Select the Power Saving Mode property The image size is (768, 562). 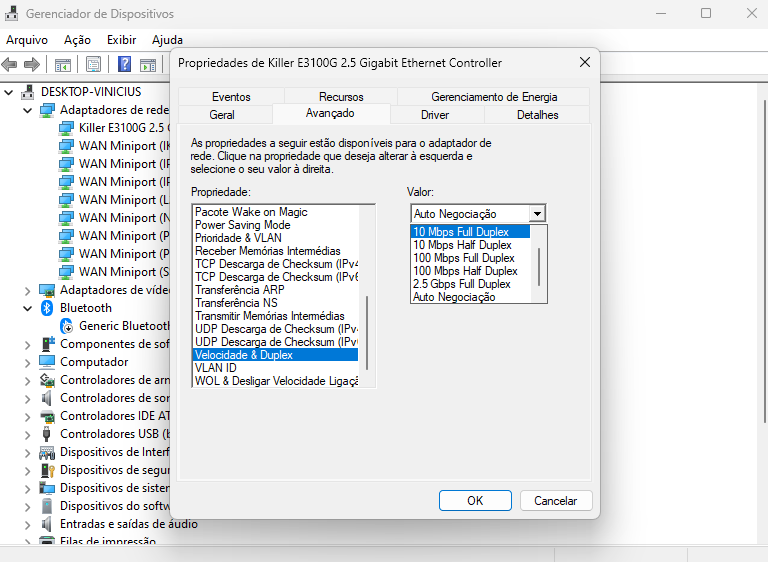(276, 225)
